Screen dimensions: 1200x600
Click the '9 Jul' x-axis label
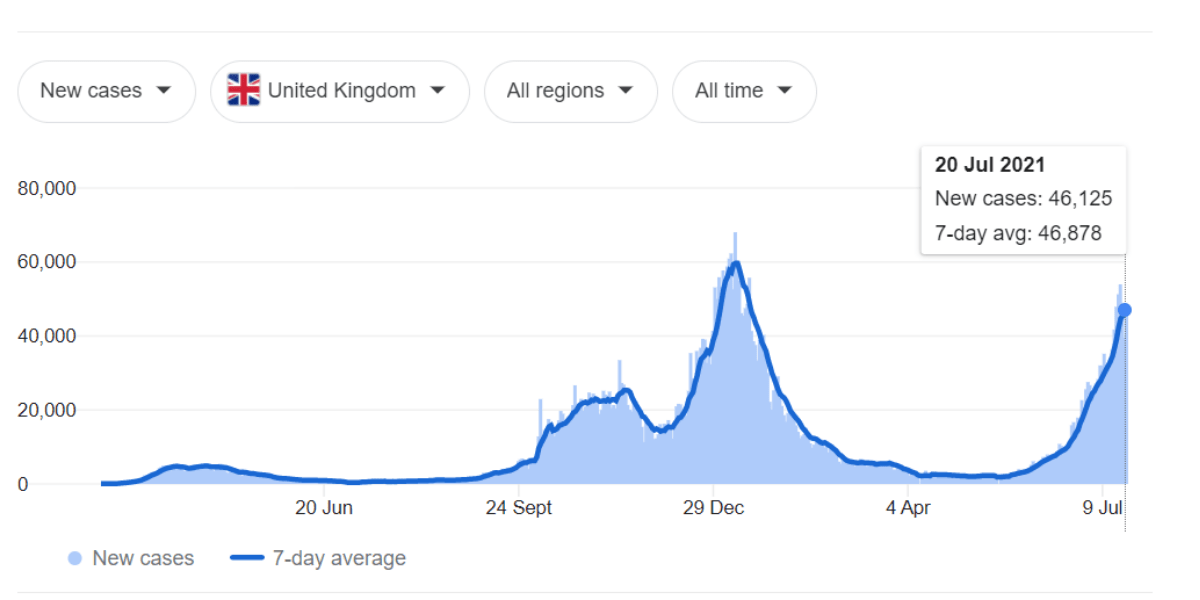point(1101,508)
